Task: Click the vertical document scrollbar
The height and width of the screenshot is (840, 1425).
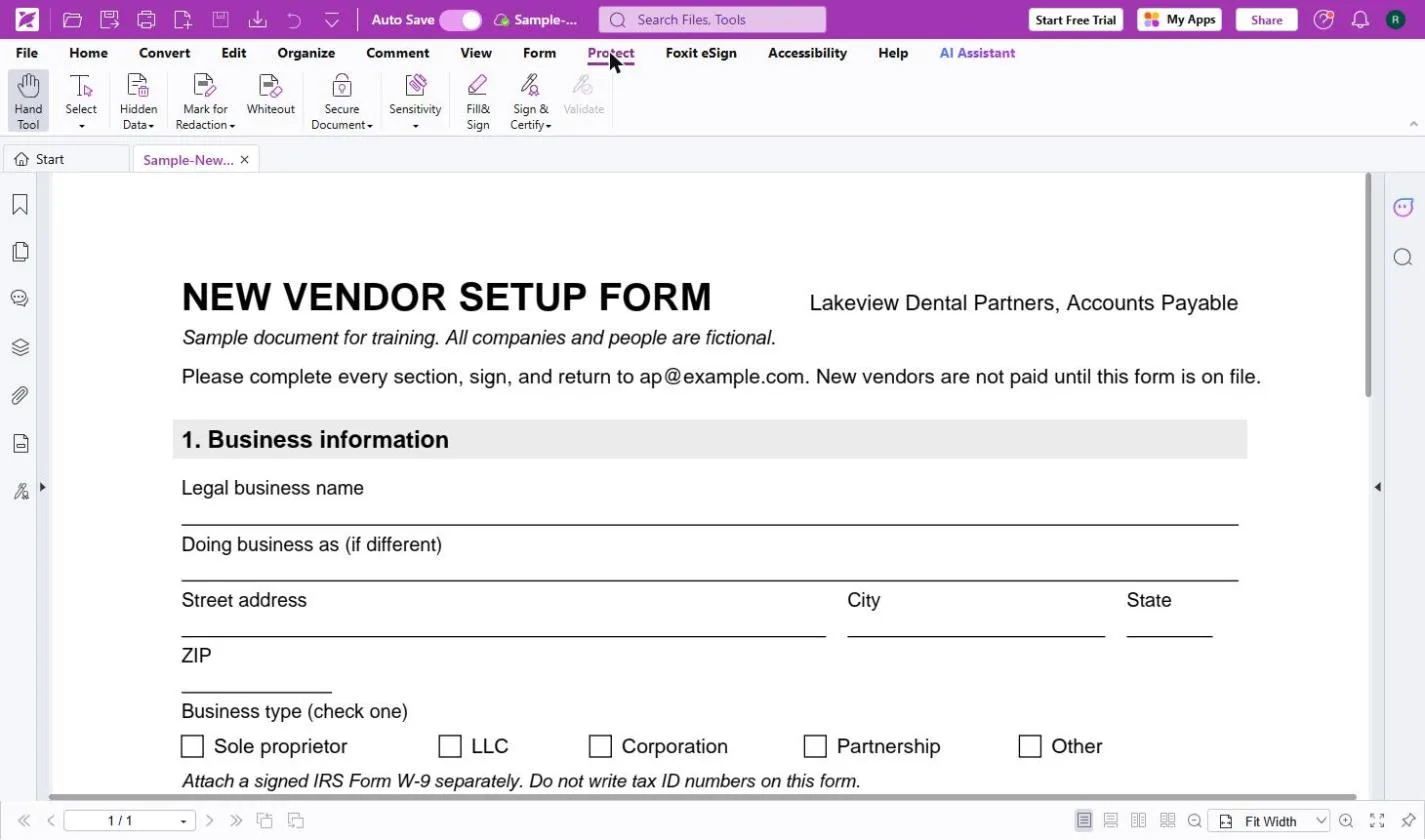Action: pyautogui.click(x=1369, y=286)
